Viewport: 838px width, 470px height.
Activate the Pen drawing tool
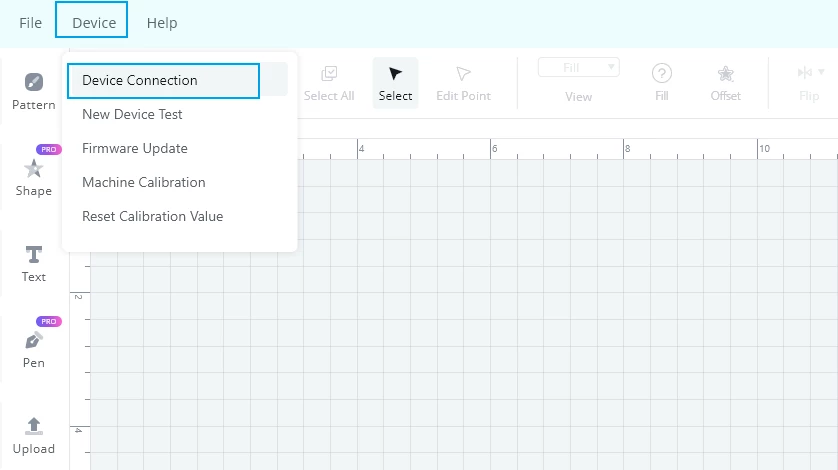[x=34, y=350]
